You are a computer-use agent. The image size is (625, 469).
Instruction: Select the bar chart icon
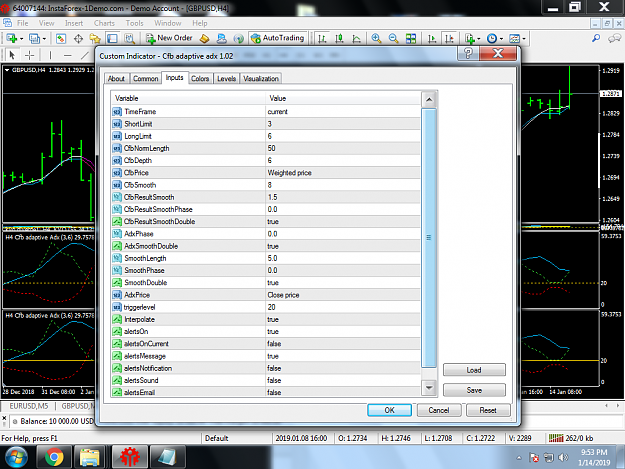(322, 39)
